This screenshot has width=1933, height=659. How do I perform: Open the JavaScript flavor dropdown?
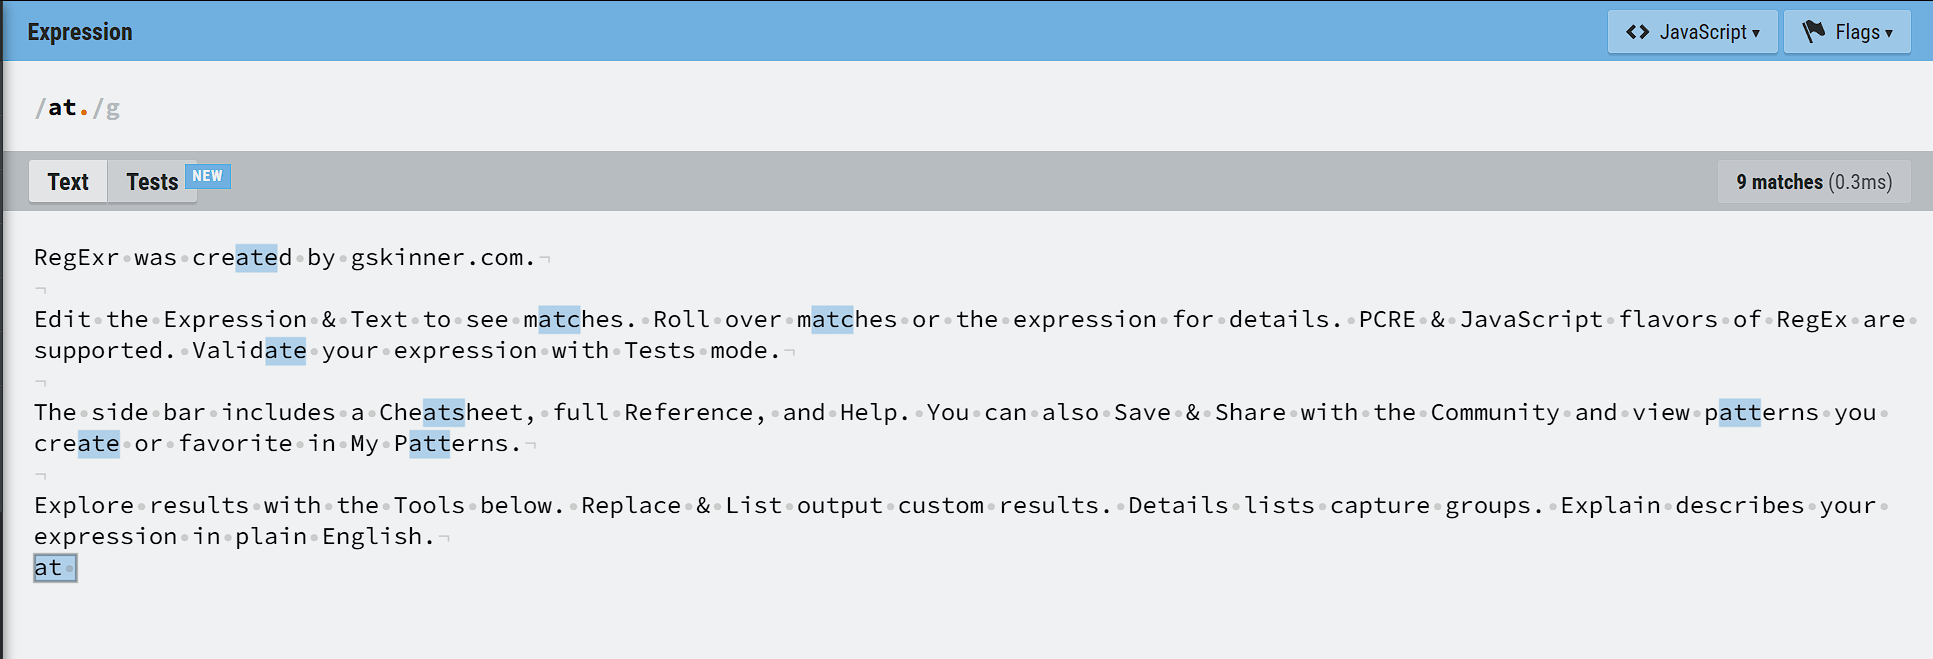coord(1692,32)
